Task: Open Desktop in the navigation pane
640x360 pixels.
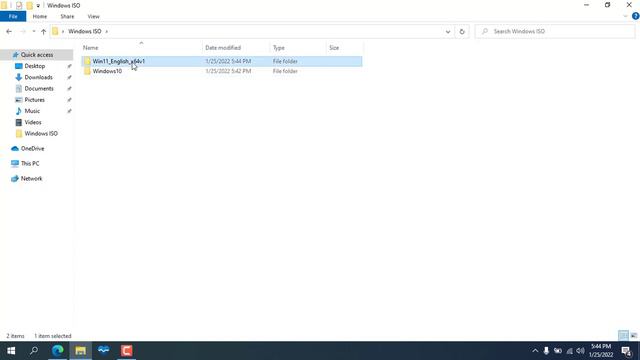Action: click(x=35, y=66)
